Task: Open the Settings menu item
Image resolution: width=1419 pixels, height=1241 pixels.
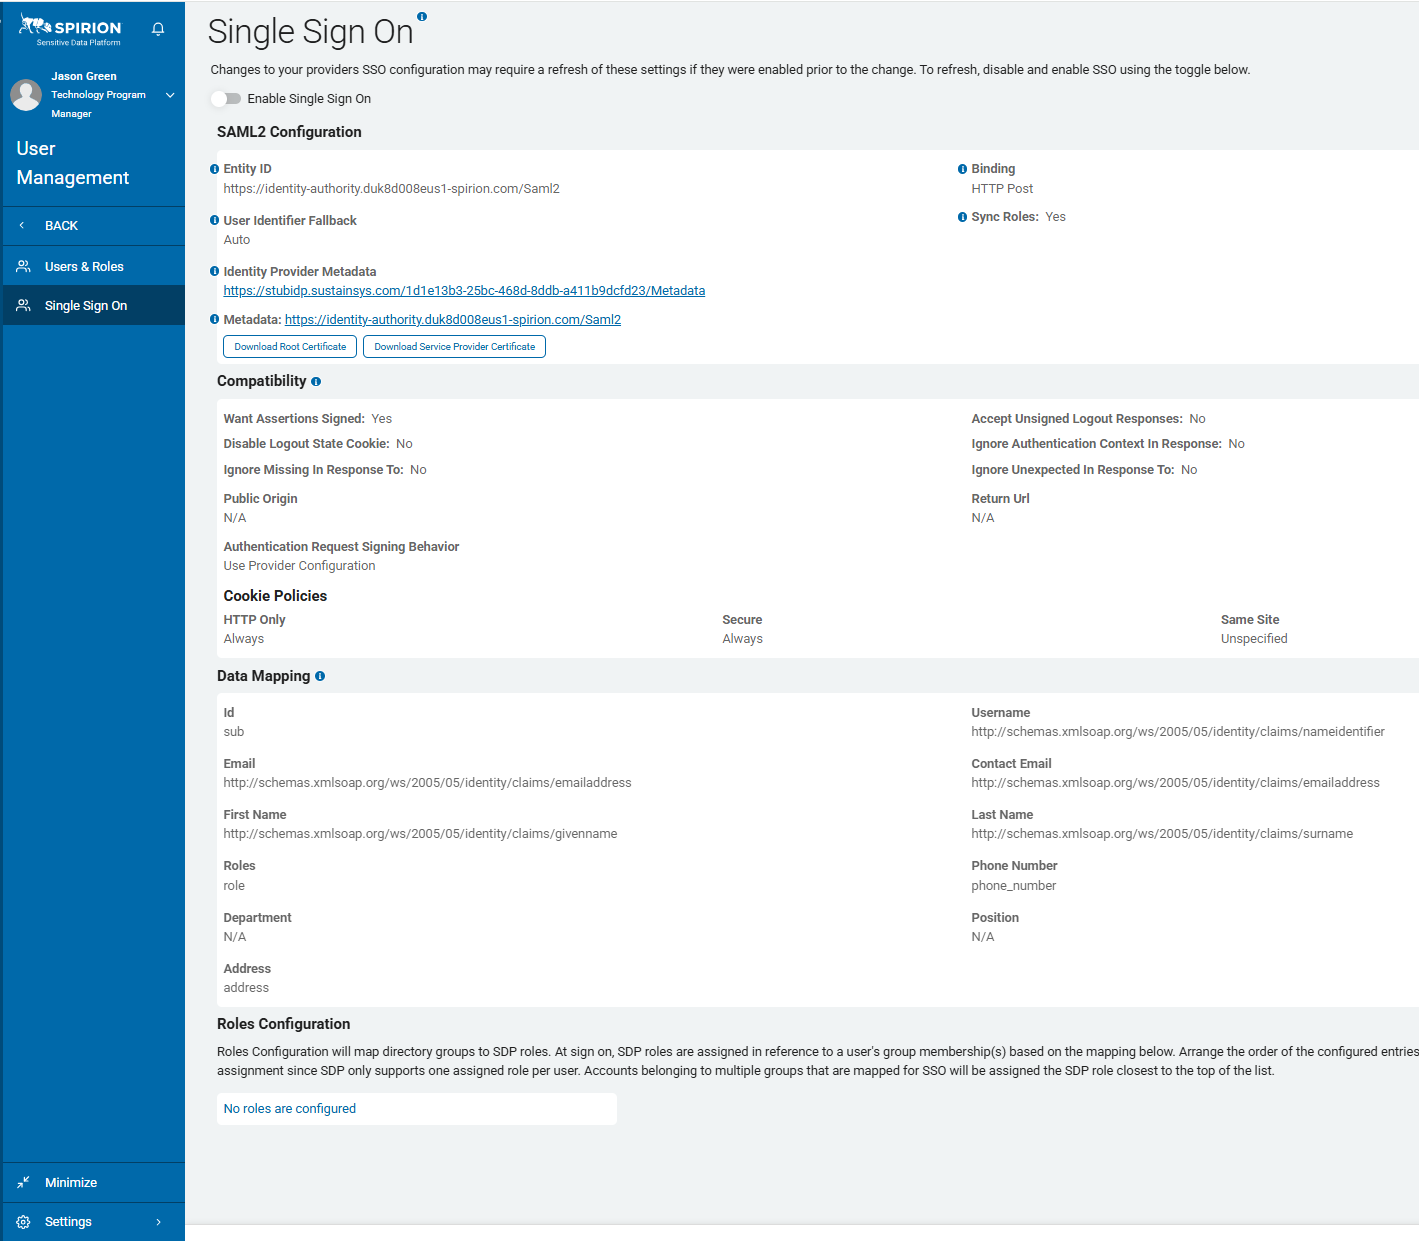Action: coord(93,1222)
